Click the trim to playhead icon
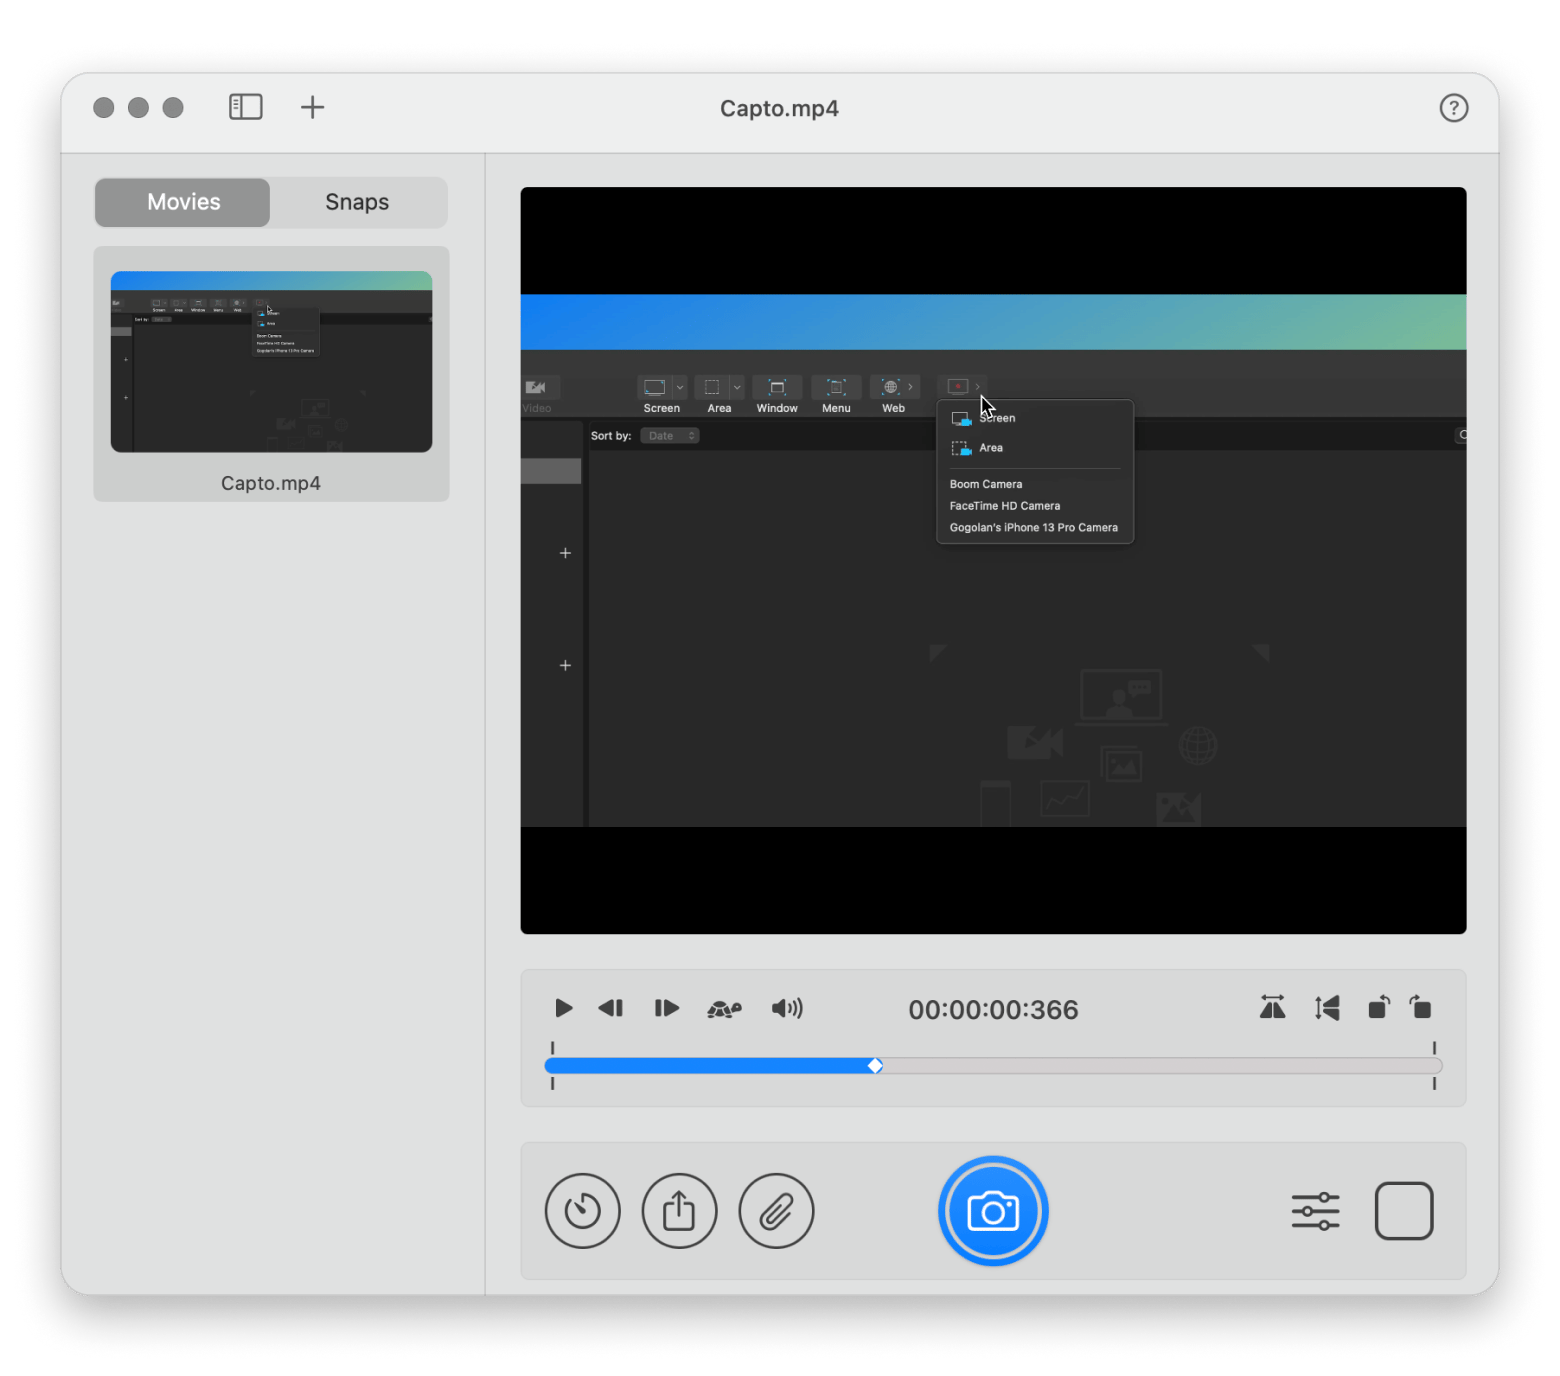The width and height of the screenshot is (1560, 1376). tap(1327, 1008)
